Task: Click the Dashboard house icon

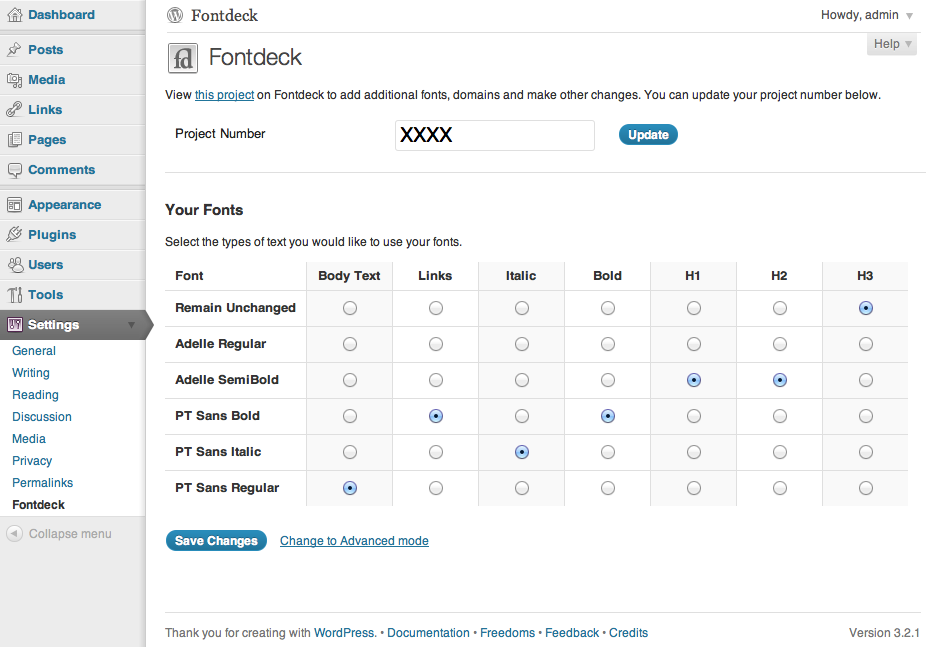Action: pyautogui.click(x=14, y=15)
